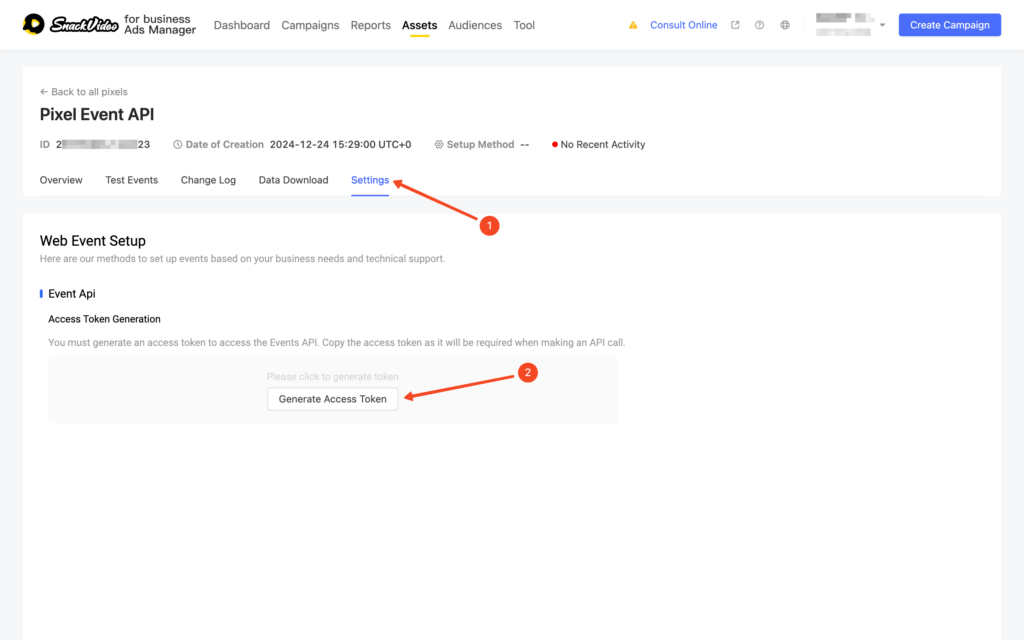1024x640 pixels.
Task: Click the No Recent Activity status
Action: tap(599, 144)
